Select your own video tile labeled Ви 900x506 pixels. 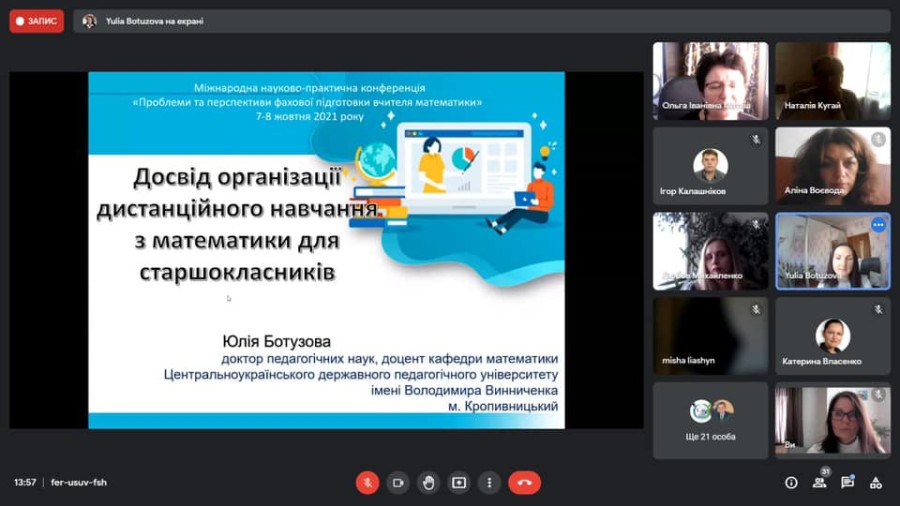coord(833,421)
